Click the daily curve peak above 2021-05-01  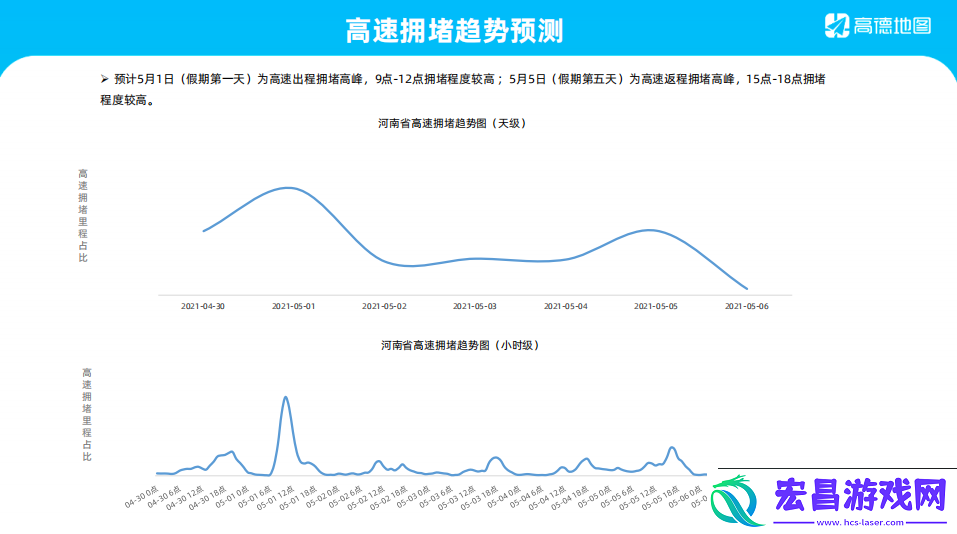(288, 188)
